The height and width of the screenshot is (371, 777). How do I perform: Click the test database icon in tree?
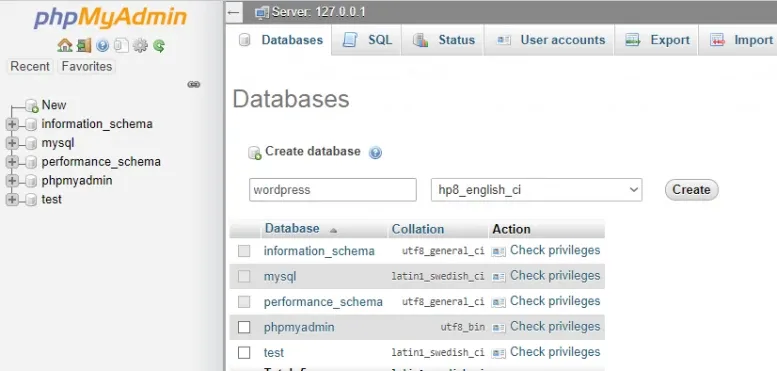click(x=31, y=200)
